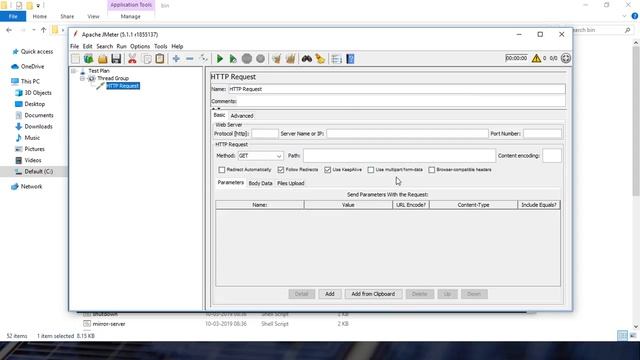Viewport: 640px width, 360px height.
Task: Open the JMeter Edit menu
Action: (x=87, y=47)
